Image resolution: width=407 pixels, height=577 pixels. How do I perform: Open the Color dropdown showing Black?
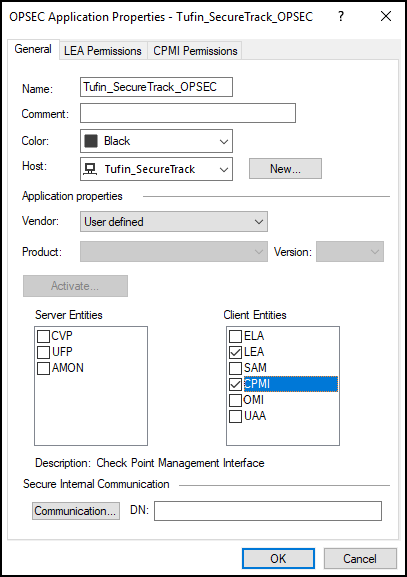pyautogui.click(x=156, y=141)
